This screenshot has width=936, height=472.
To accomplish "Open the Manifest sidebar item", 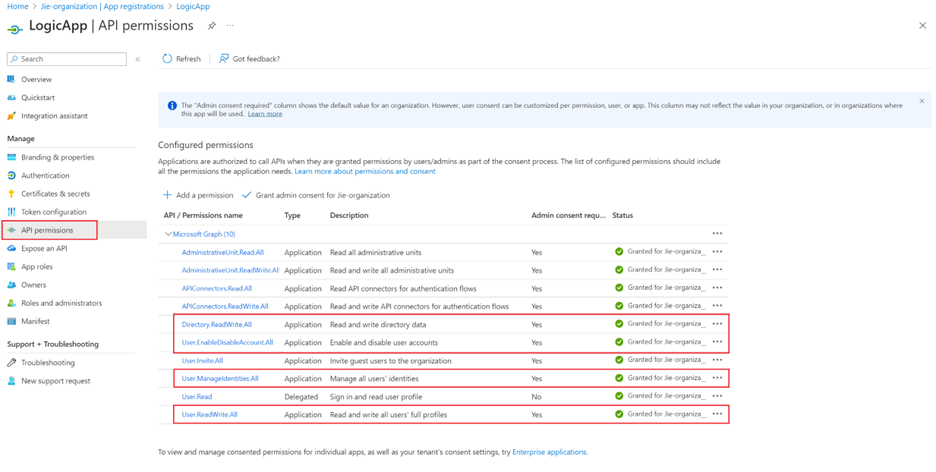I will click(x=35, y=321).
